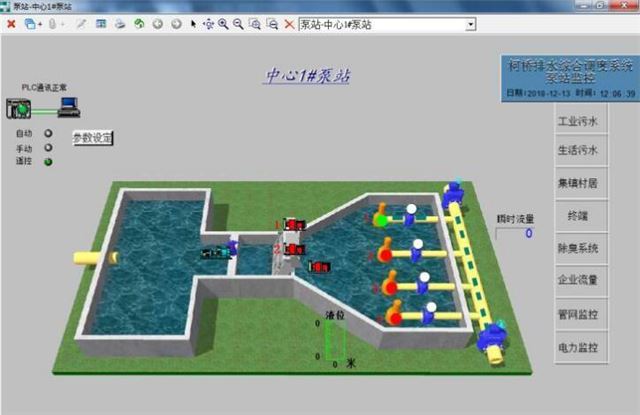Viewport: 640px width, 415px height.
Task: Click pump 3 with red indicator
Action: 390,283
